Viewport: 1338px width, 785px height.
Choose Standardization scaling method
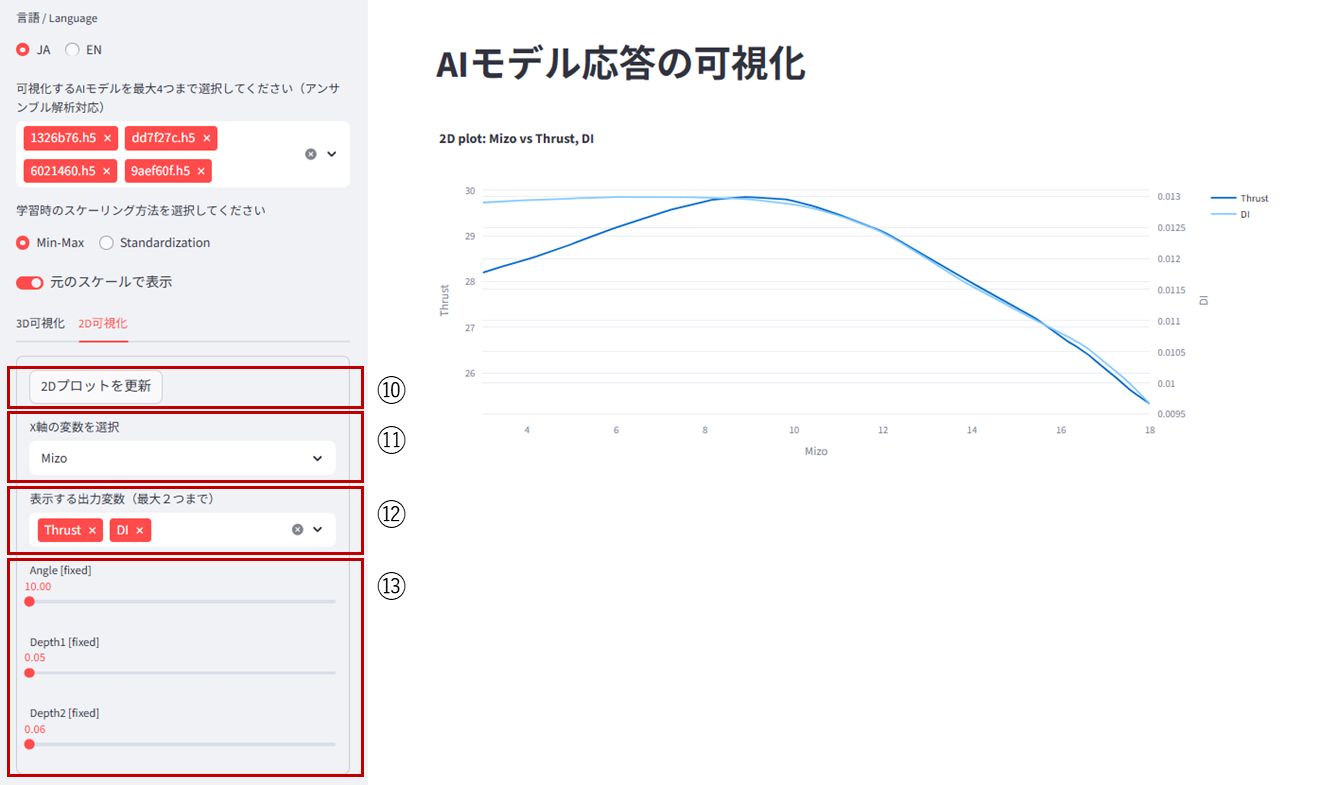(x=107, y=243)
